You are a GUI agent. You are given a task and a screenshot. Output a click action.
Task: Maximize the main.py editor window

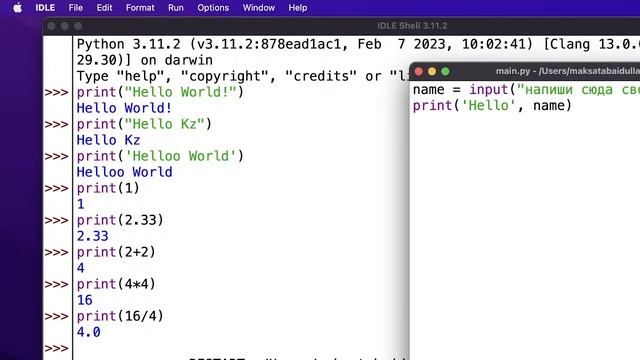445,71
